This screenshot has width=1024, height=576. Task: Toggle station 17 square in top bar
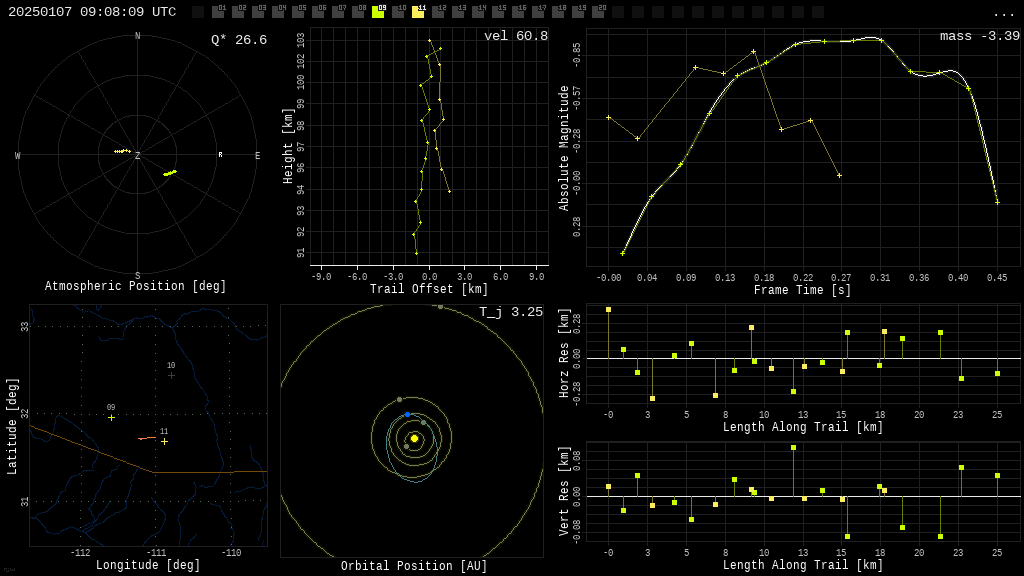[x=537, y=12]
